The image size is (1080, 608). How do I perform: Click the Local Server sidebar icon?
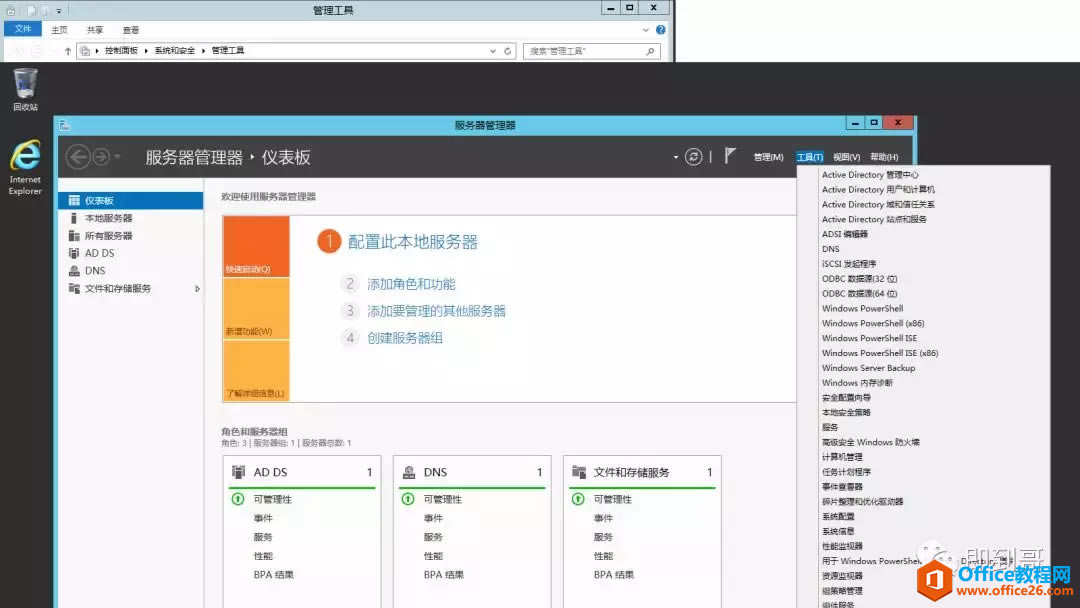(x=74, y=218)
